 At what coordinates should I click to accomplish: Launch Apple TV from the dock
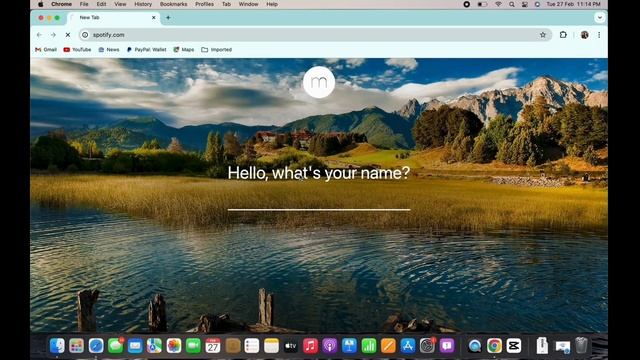291,346
